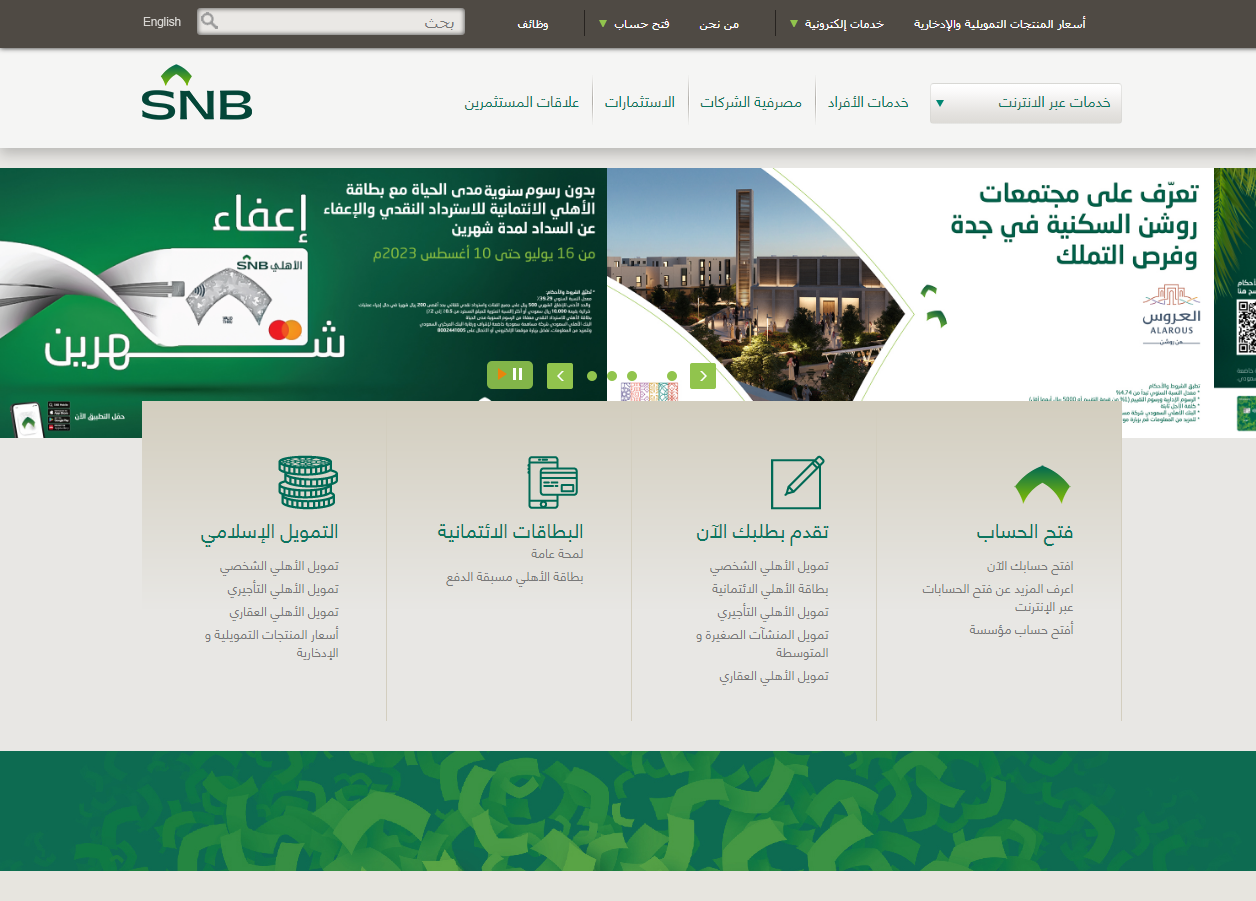Click تمويل الأهلي التأجيري under تقدم بطلبك
This screenshot has height=901, width=1256.
tap(772, 612)
